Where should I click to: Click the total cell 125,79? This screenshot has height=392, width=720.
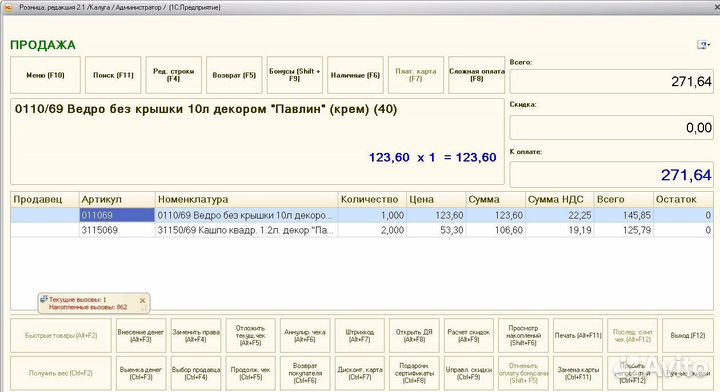[624, 230]
